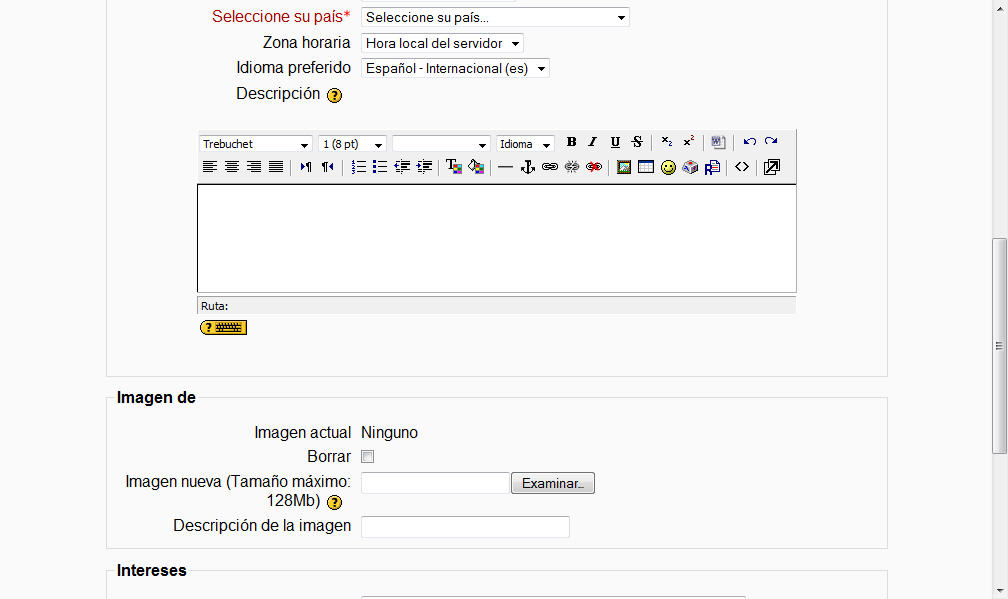Open the Trebuchet font family dropdown

[x=256, y=144]
